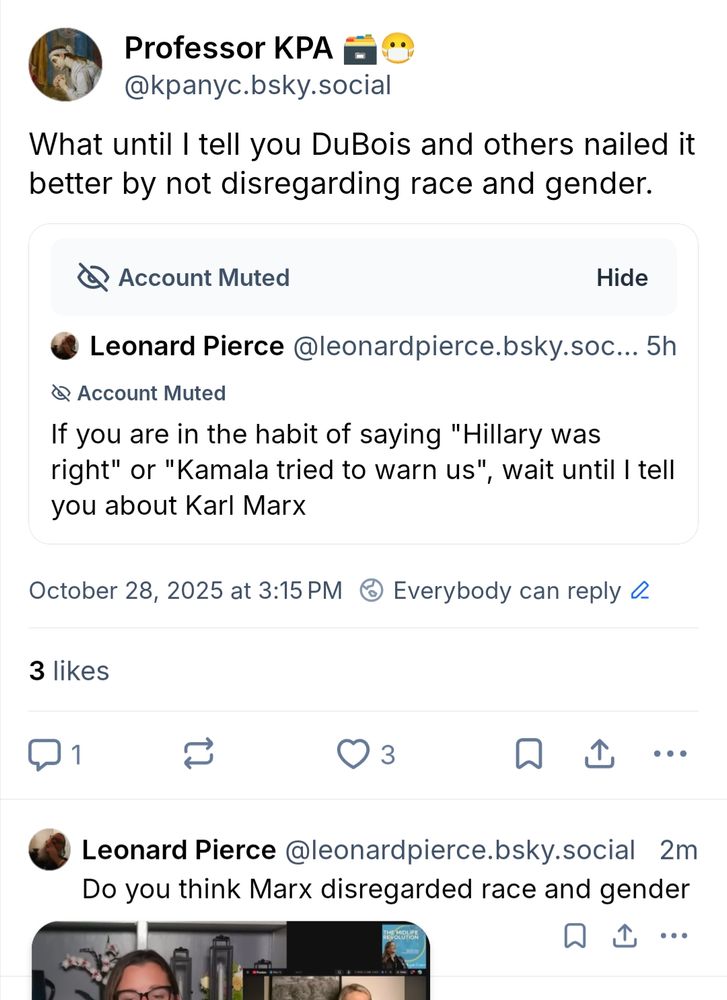Open the share menu for Professor KPA's post

pos(601,753)
